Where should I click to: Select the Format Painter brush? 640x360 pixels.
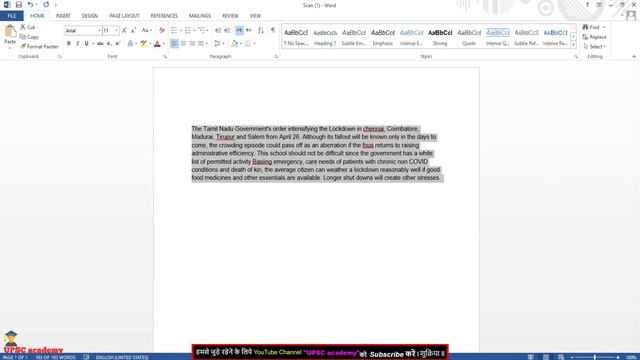coord(39,47)
